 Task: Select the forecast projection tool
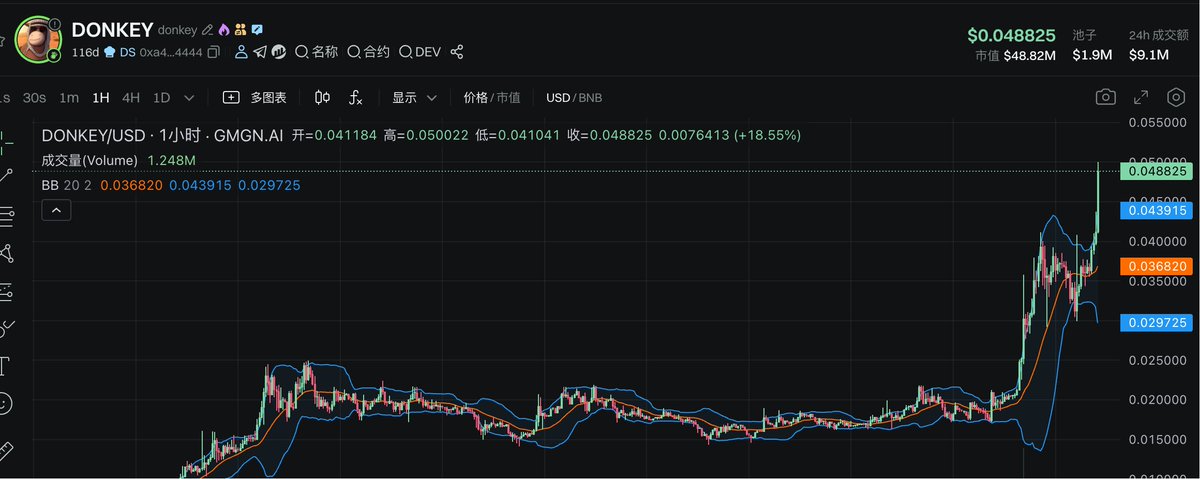(6, 291)
